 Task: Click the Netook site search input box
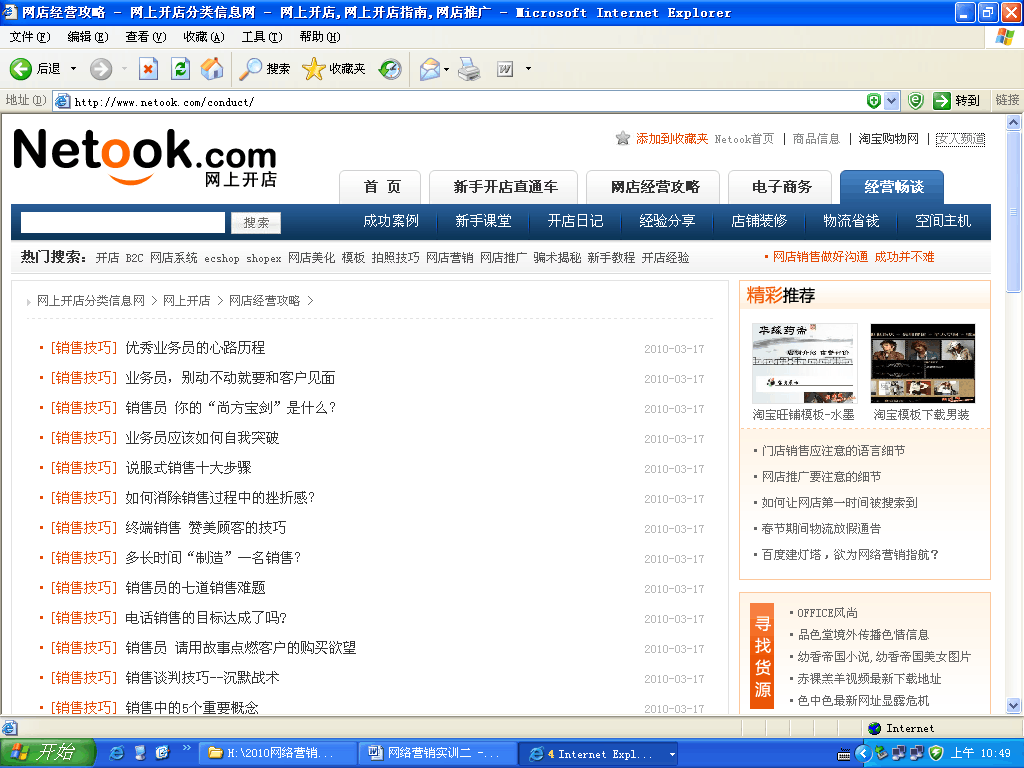click(x=123, y=222)
